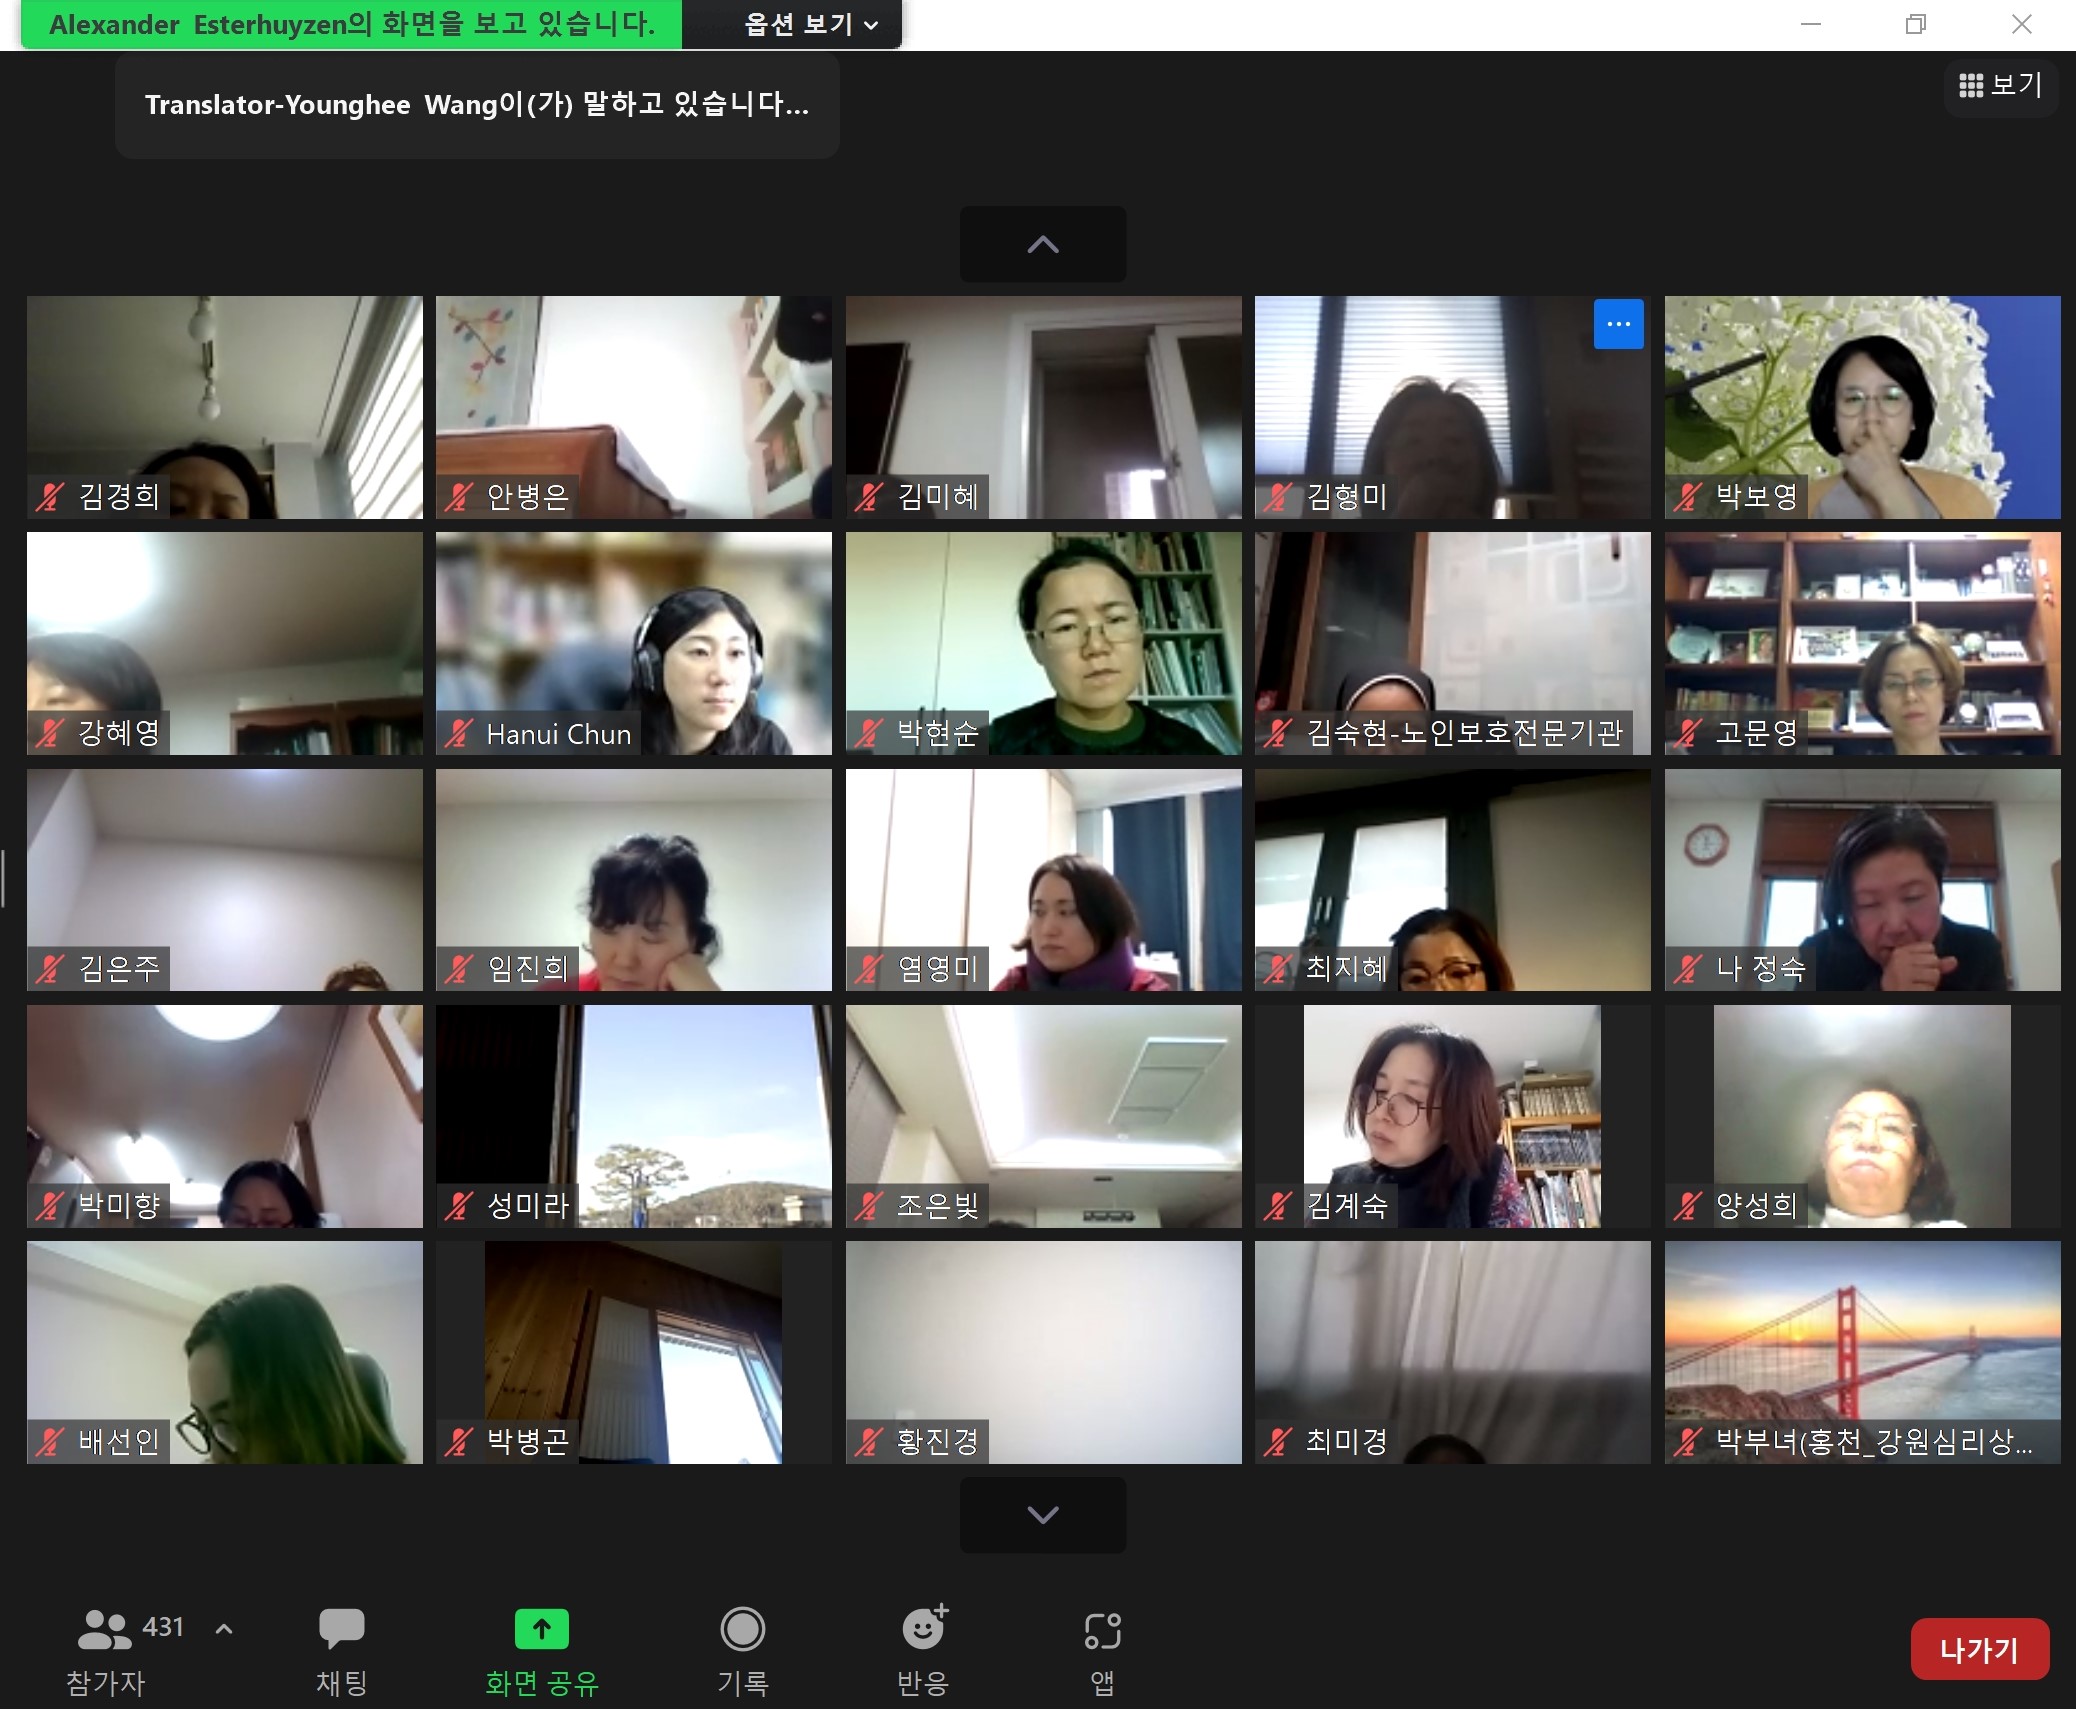The image size is (2076, 1710).
Task: Go to next gallery page arrow
Action: (1043, 1515)
